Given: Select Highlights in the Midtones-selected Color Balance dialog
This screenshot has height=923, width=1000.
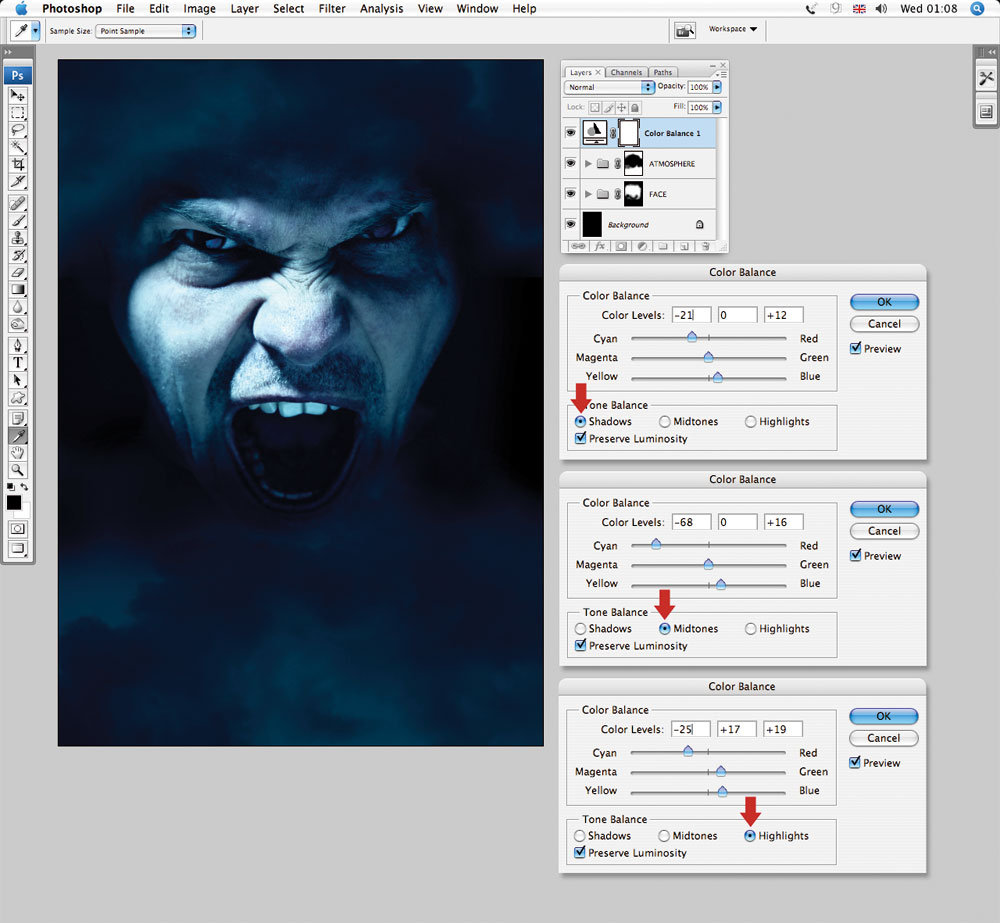Looking at the screenshot, I should [777, 629].
